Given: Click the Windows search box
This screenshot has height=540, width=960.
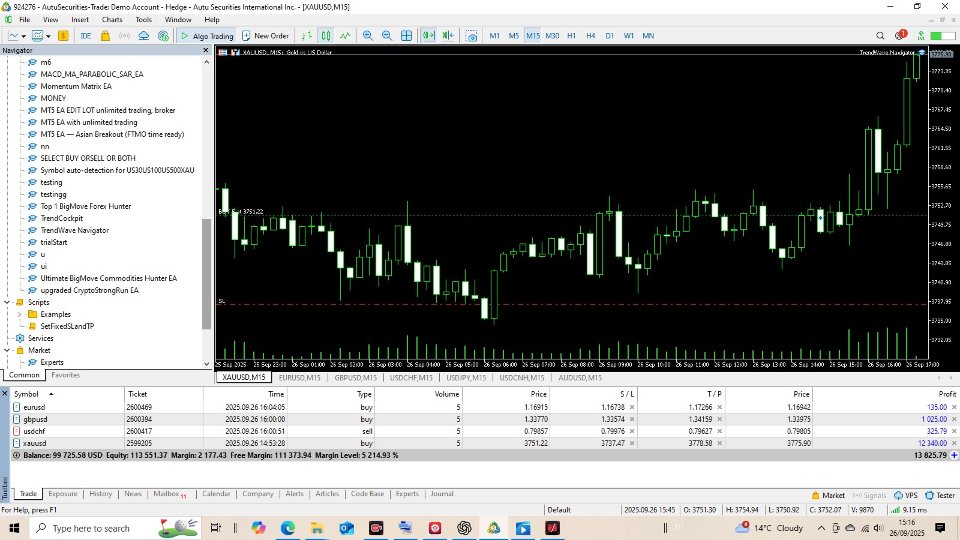Looking at the screenshot, I should [x=116, y=528].
